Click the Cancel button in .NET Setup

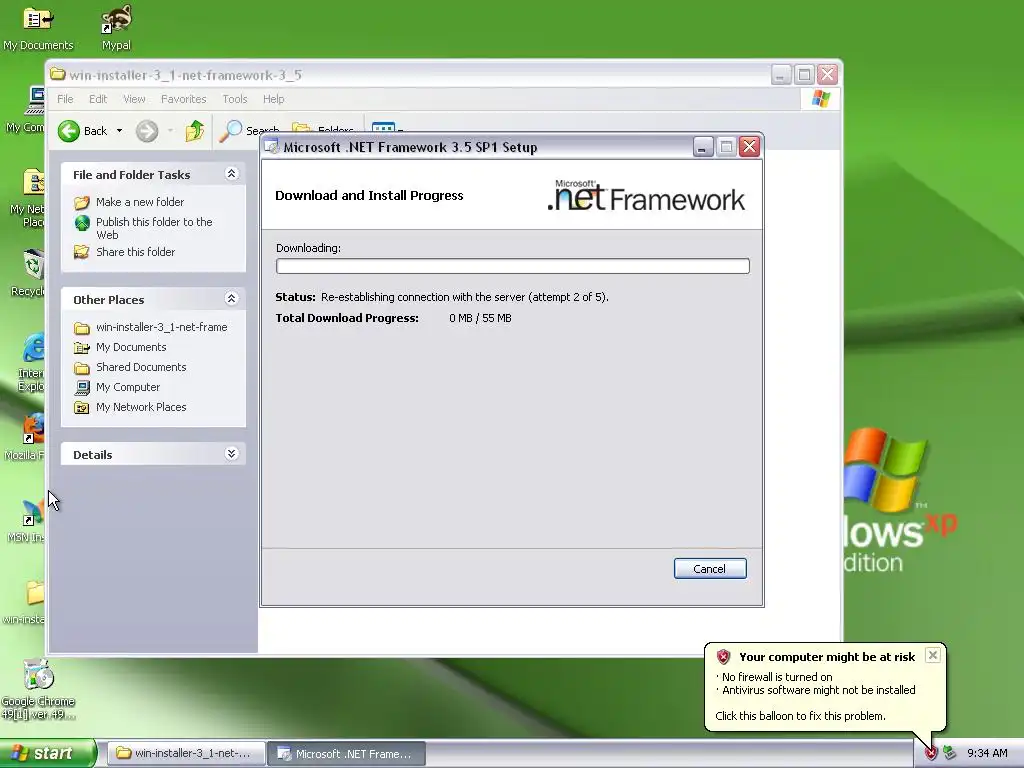pyautogui.click(x=710, y=569)
